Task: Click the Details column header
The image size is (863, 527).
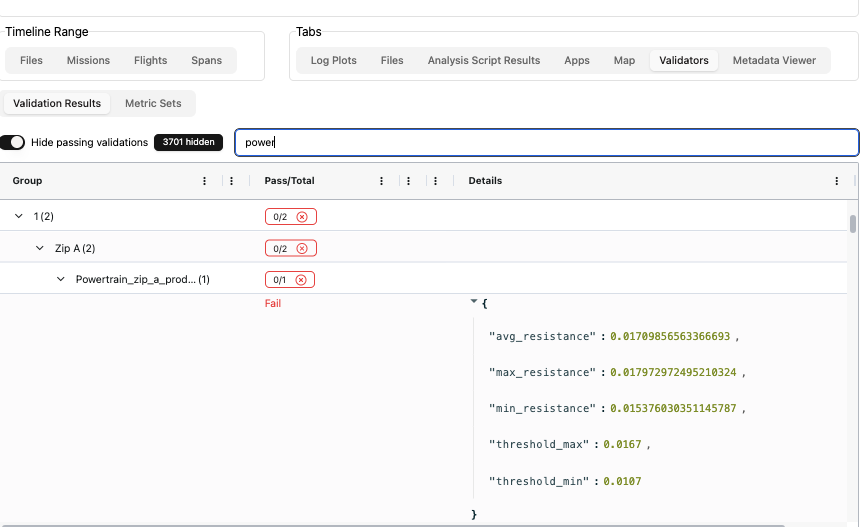Action: [x=485, y=181]
